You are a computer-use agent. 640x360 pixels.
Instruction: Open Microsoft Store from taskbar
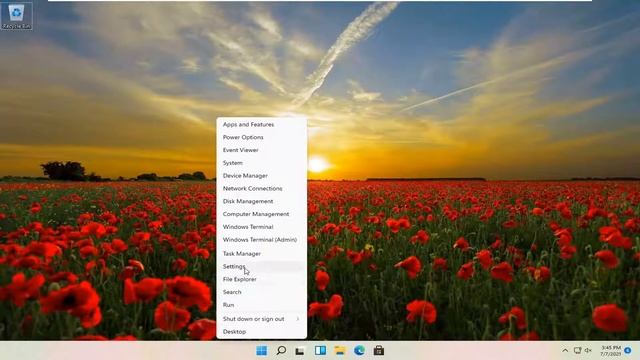coord(379,351)
